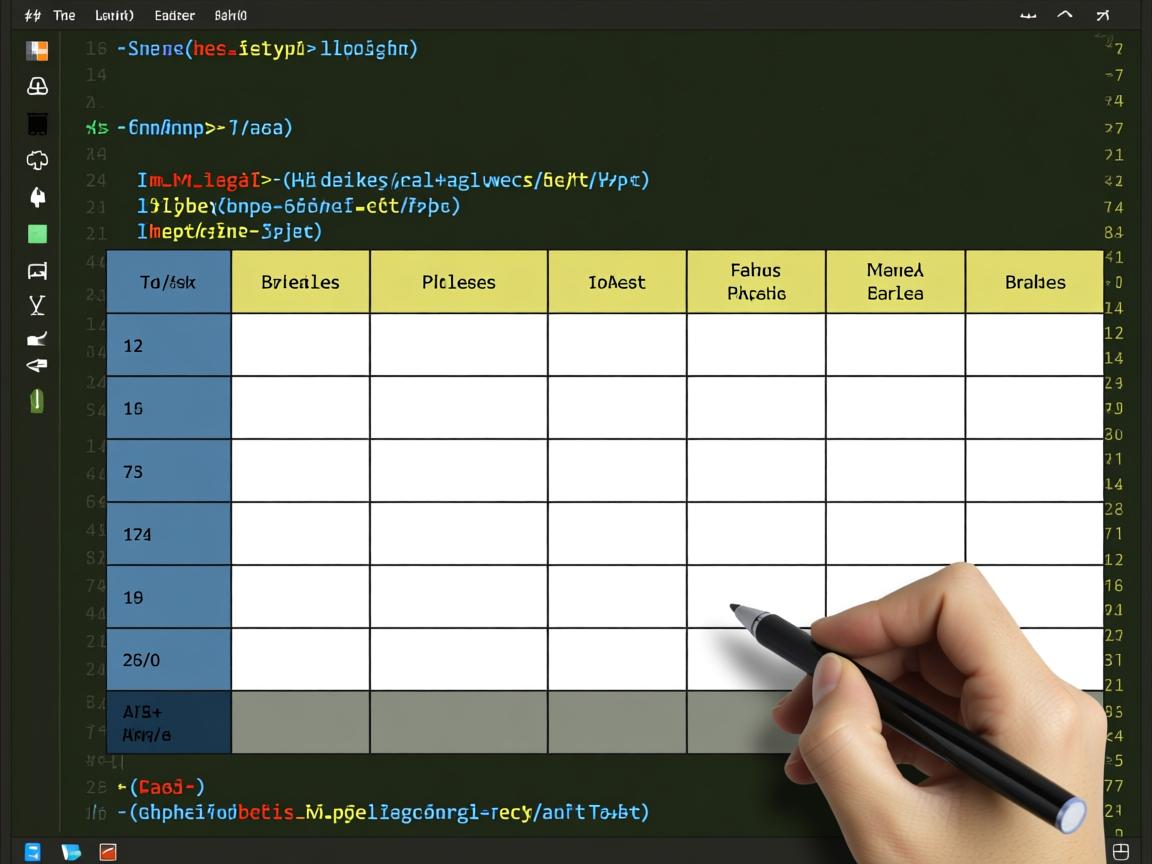Click the gray footer cell under Plcleses
The width and height of the screenshot is (1152, 864).
coord(458,721)
